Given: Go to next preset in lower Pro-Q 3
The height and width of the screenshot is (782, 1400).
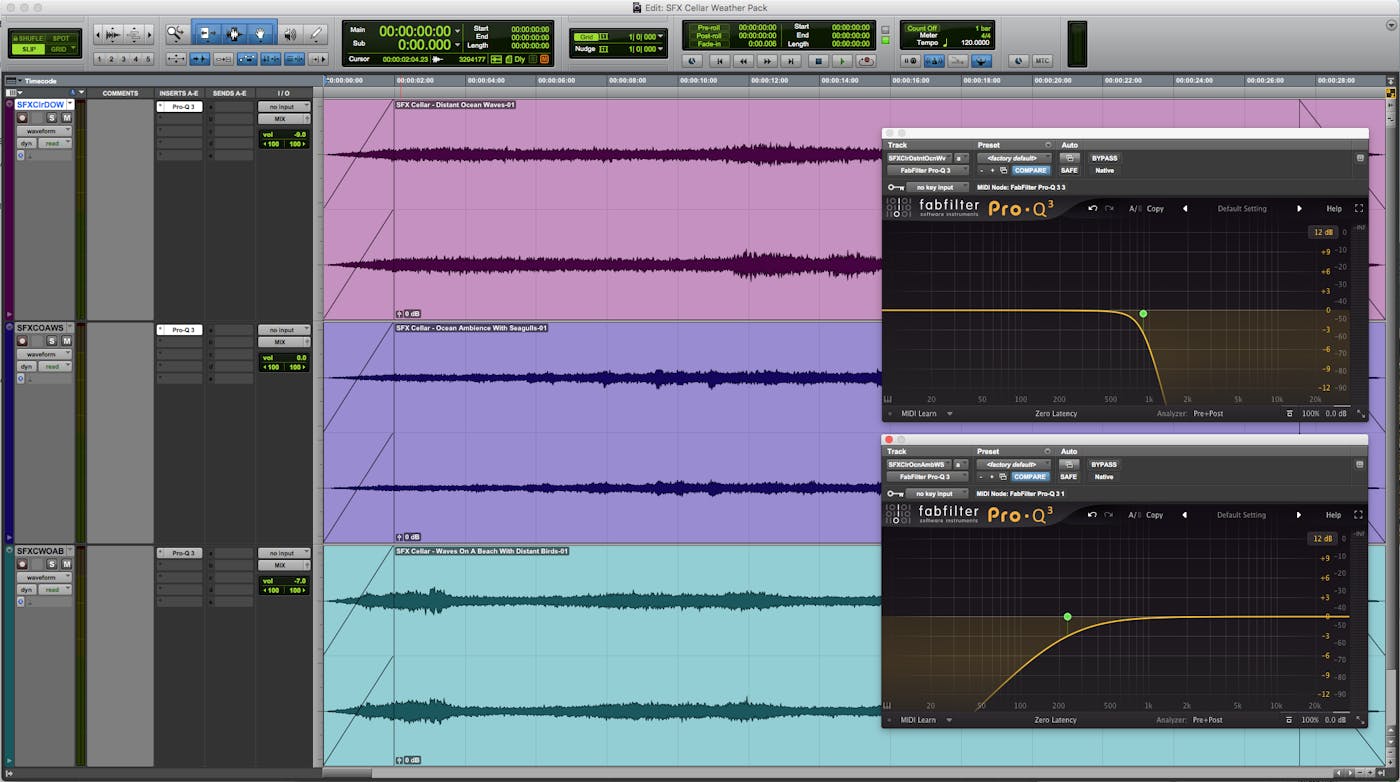Looking at the screenshot, I should pos(1299,515).
